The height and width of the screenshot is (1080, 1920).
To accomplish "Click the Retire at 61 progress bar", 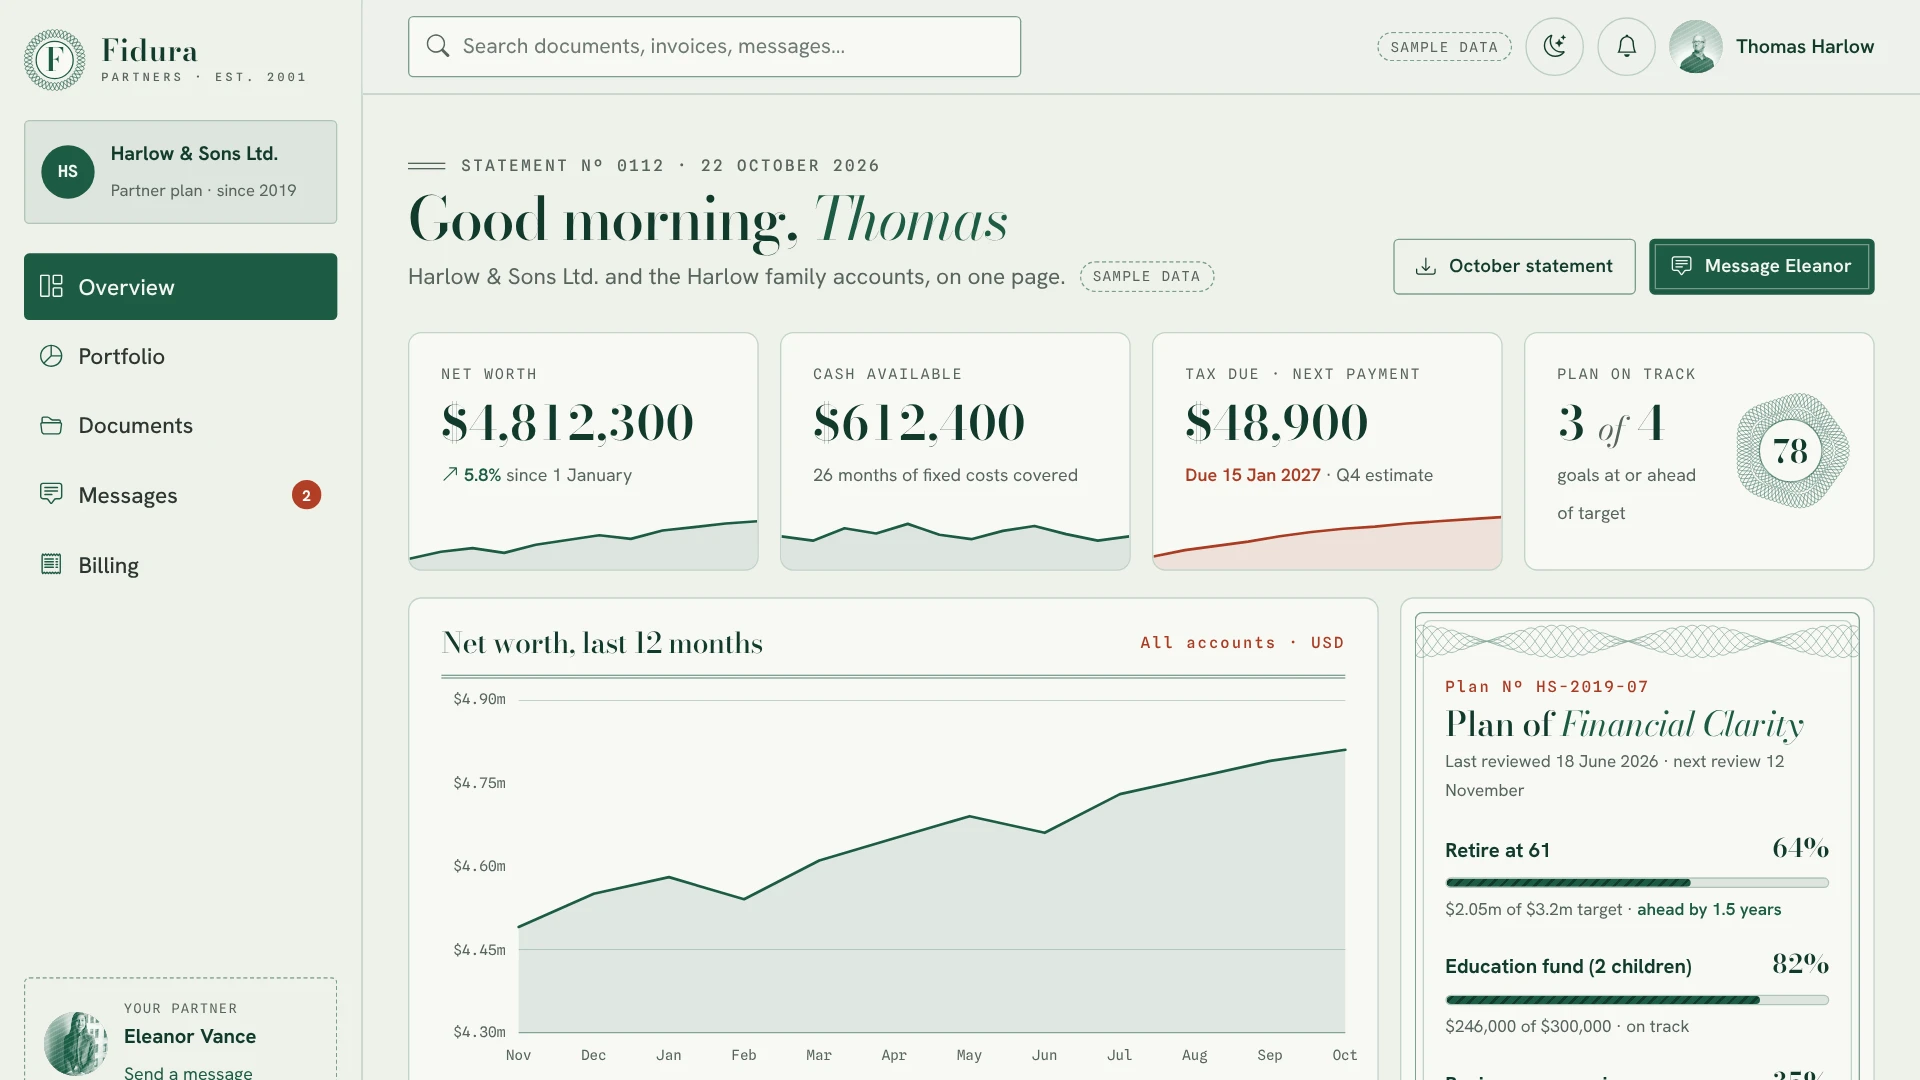I will click(x=1637, y=883).
